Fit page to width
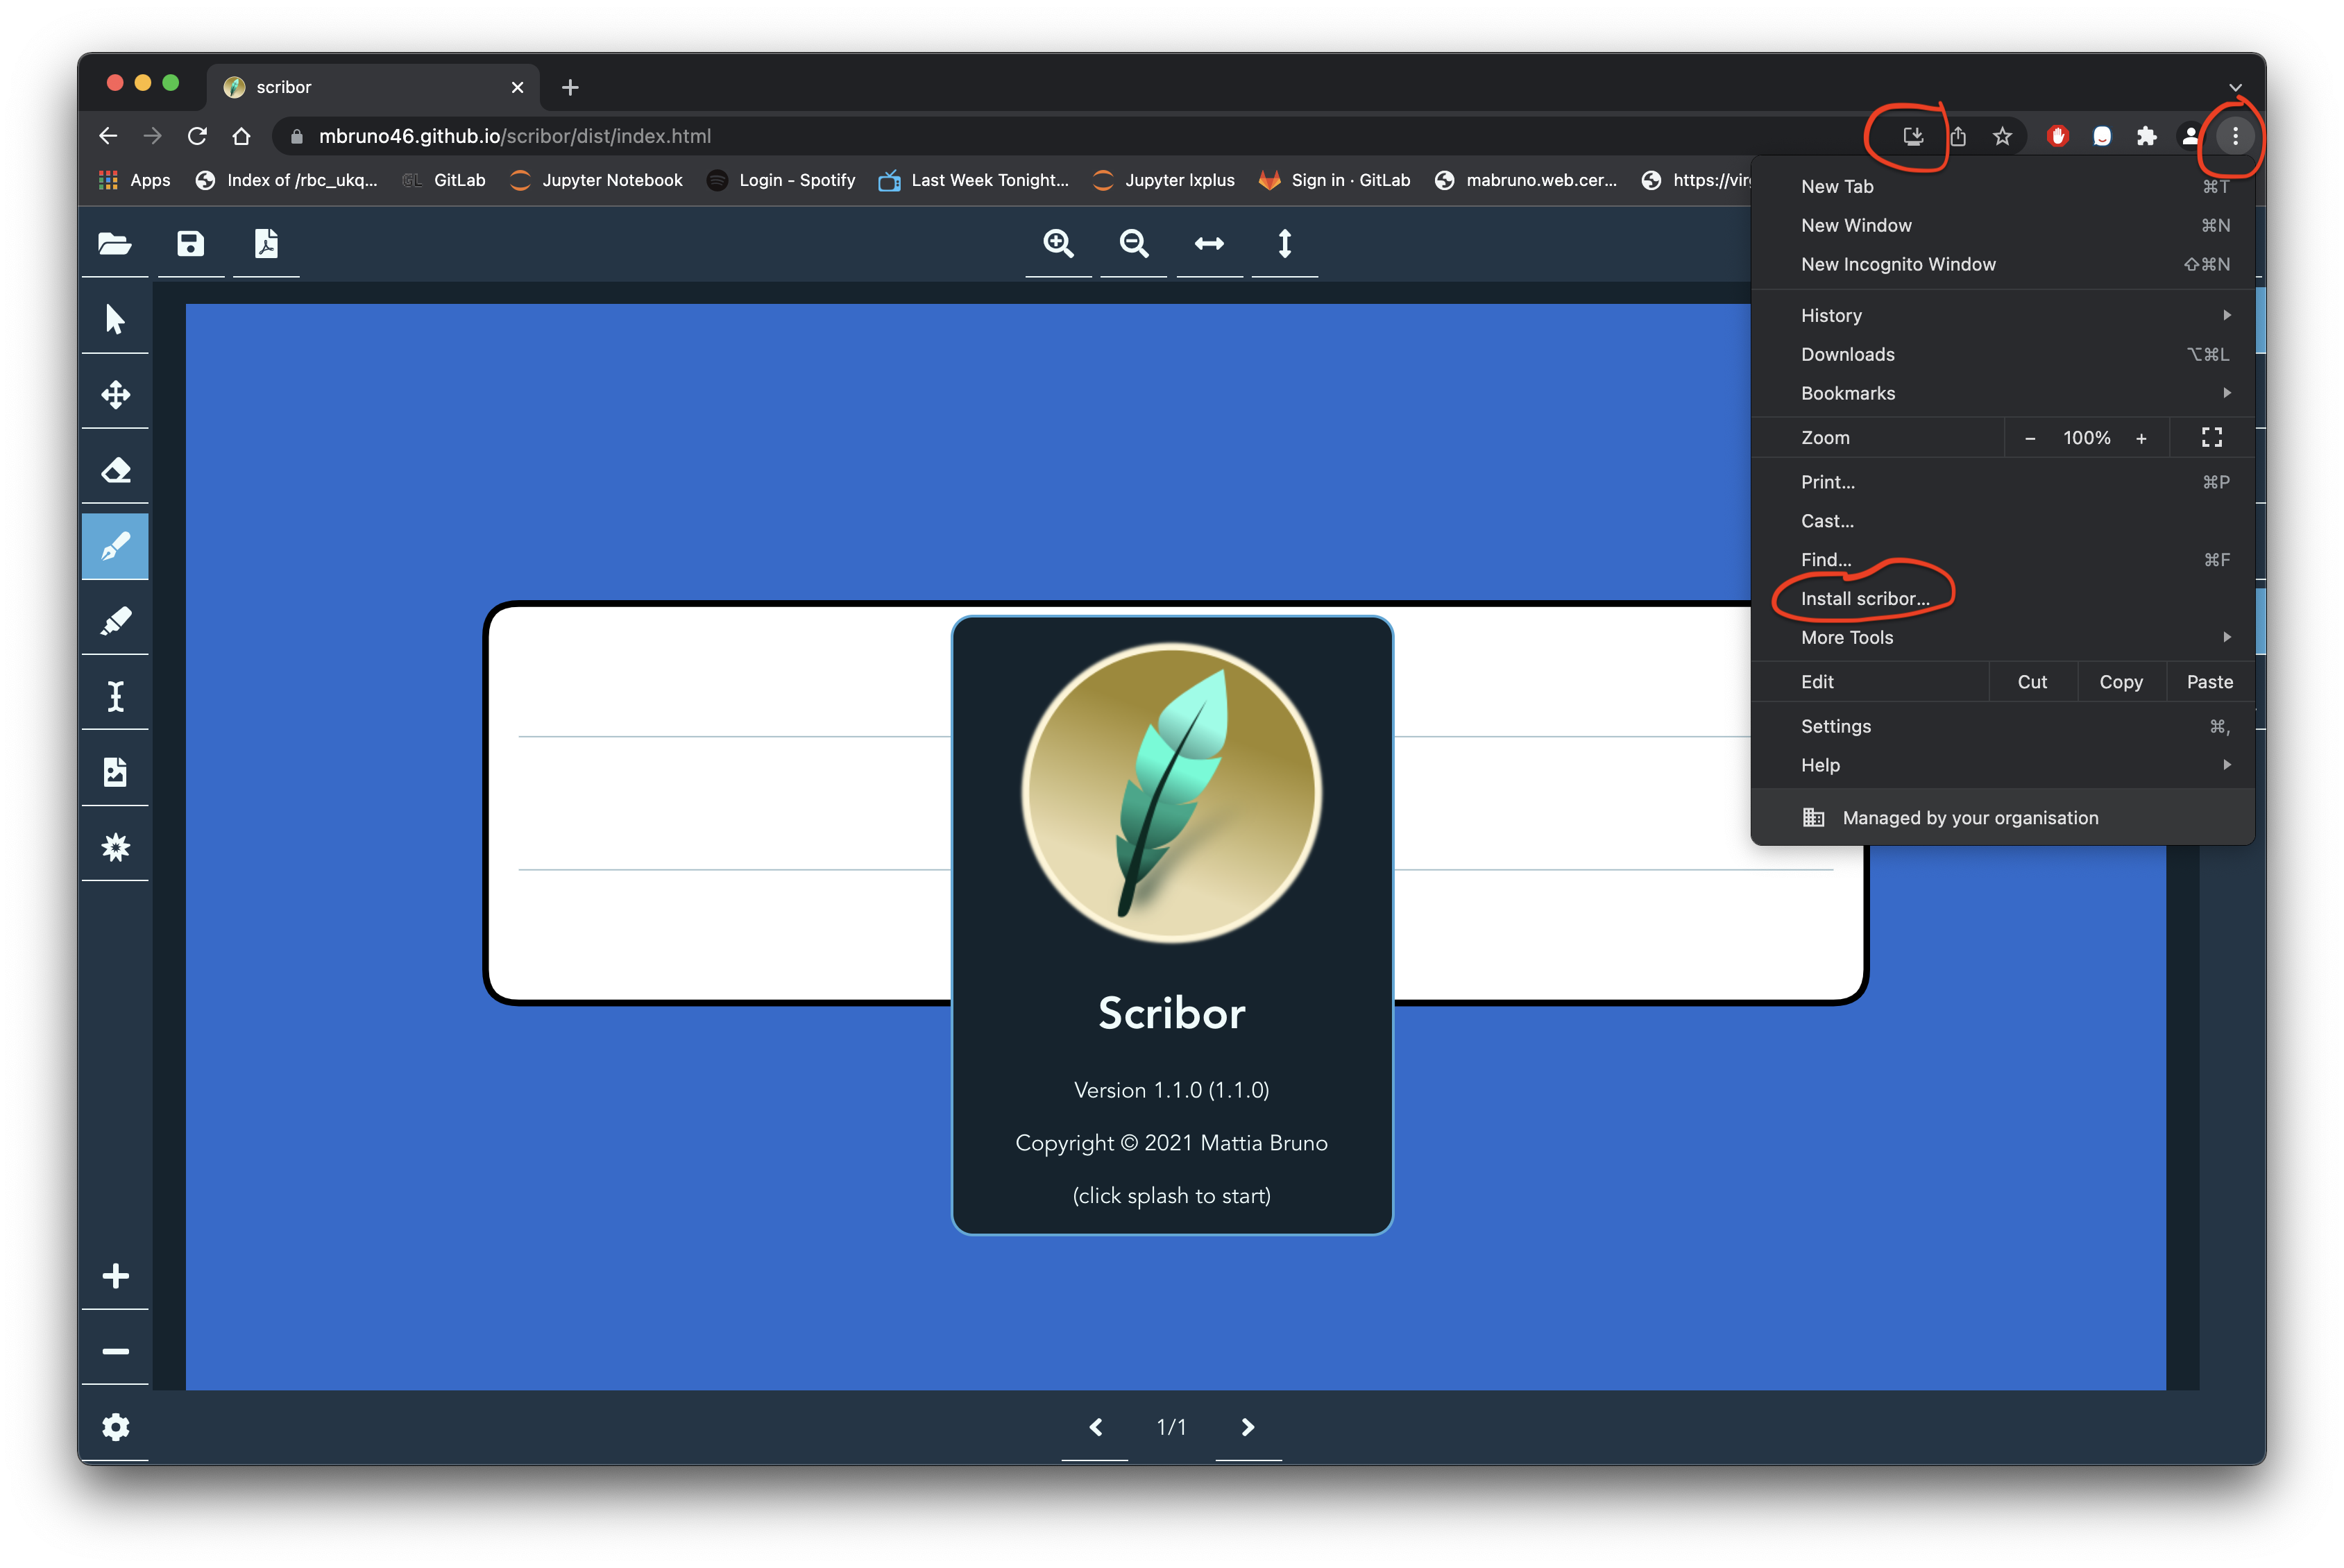 1209,243
